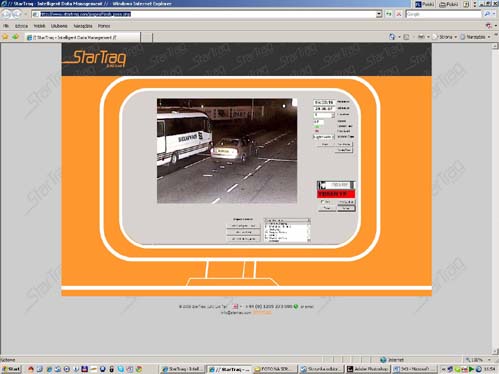This screenshot has height=374, width=499.
Task: Click the offence list box scrollbar
Action: (308, 233)
